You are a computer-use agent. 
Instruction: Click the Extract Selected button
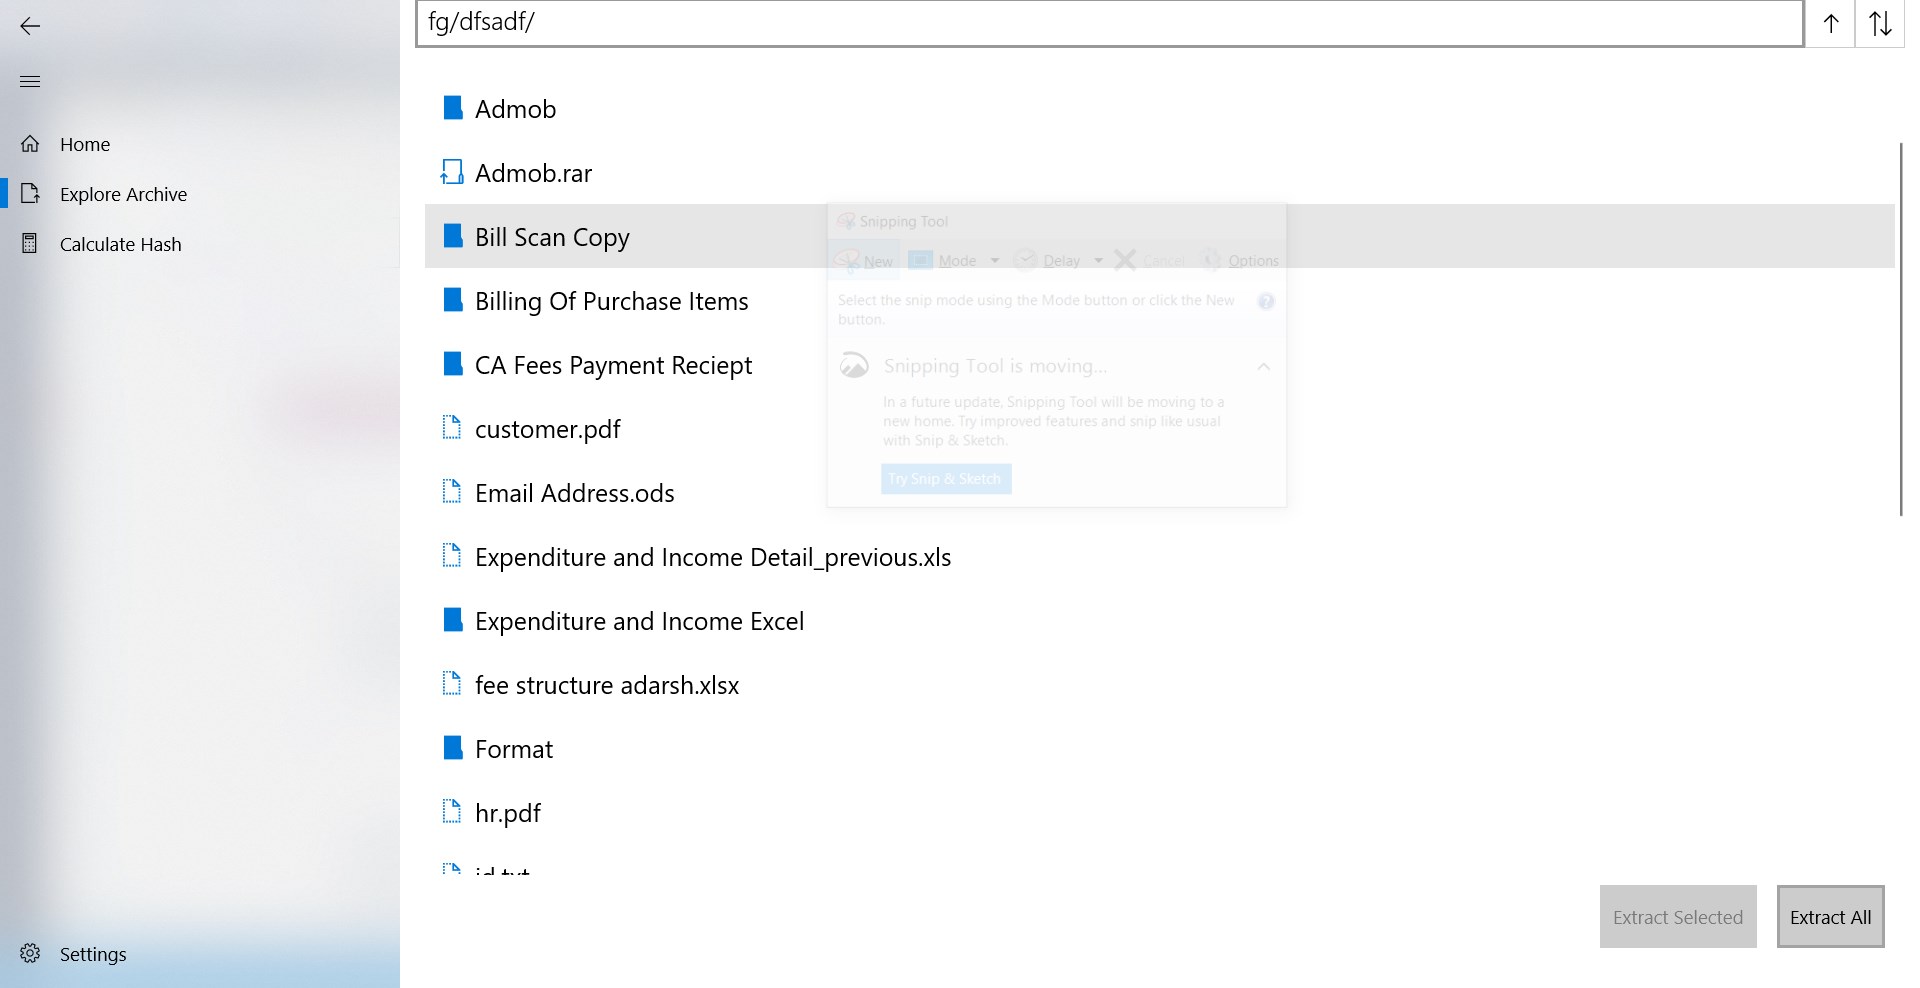1677,917
